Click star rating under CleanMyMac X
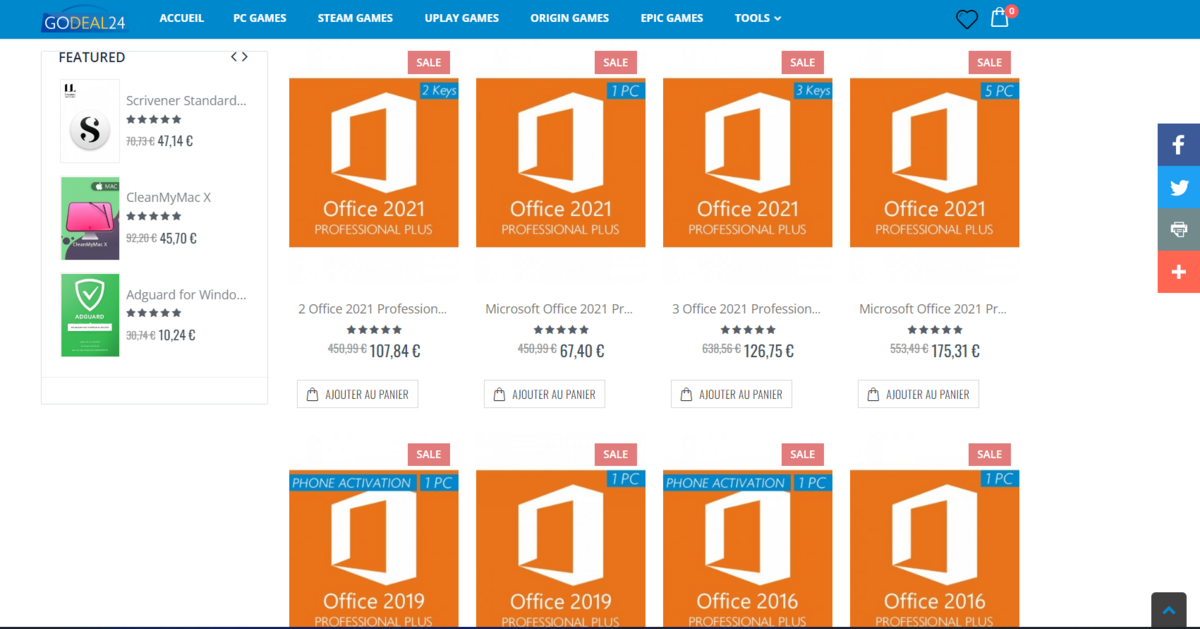 (x=154, y=216)
